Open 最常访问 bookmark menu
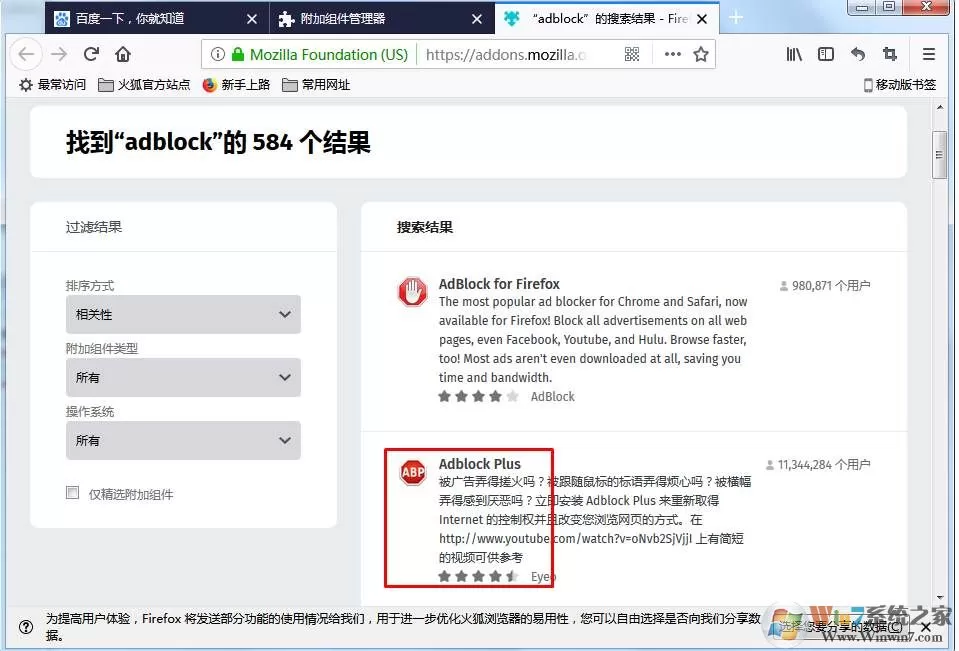This screenshot has width=959, height=651. coord(53,84)
